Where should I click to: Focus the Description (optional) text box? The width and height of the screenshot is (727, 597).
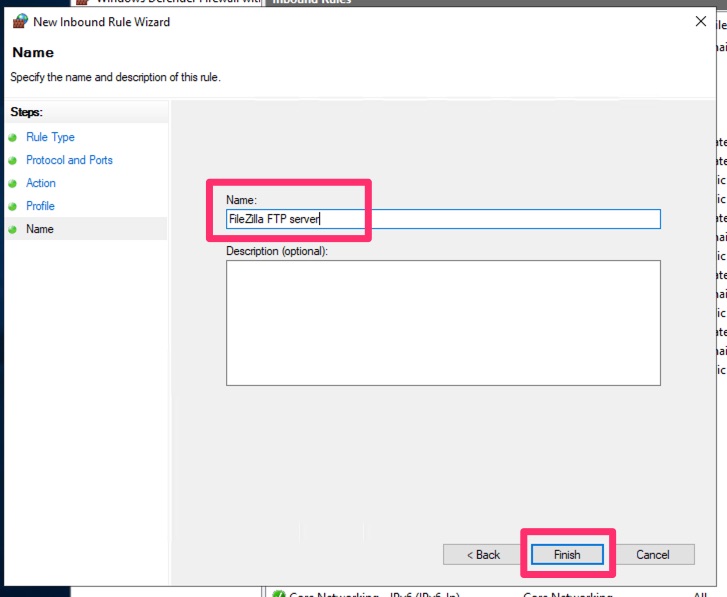[443, 322]
